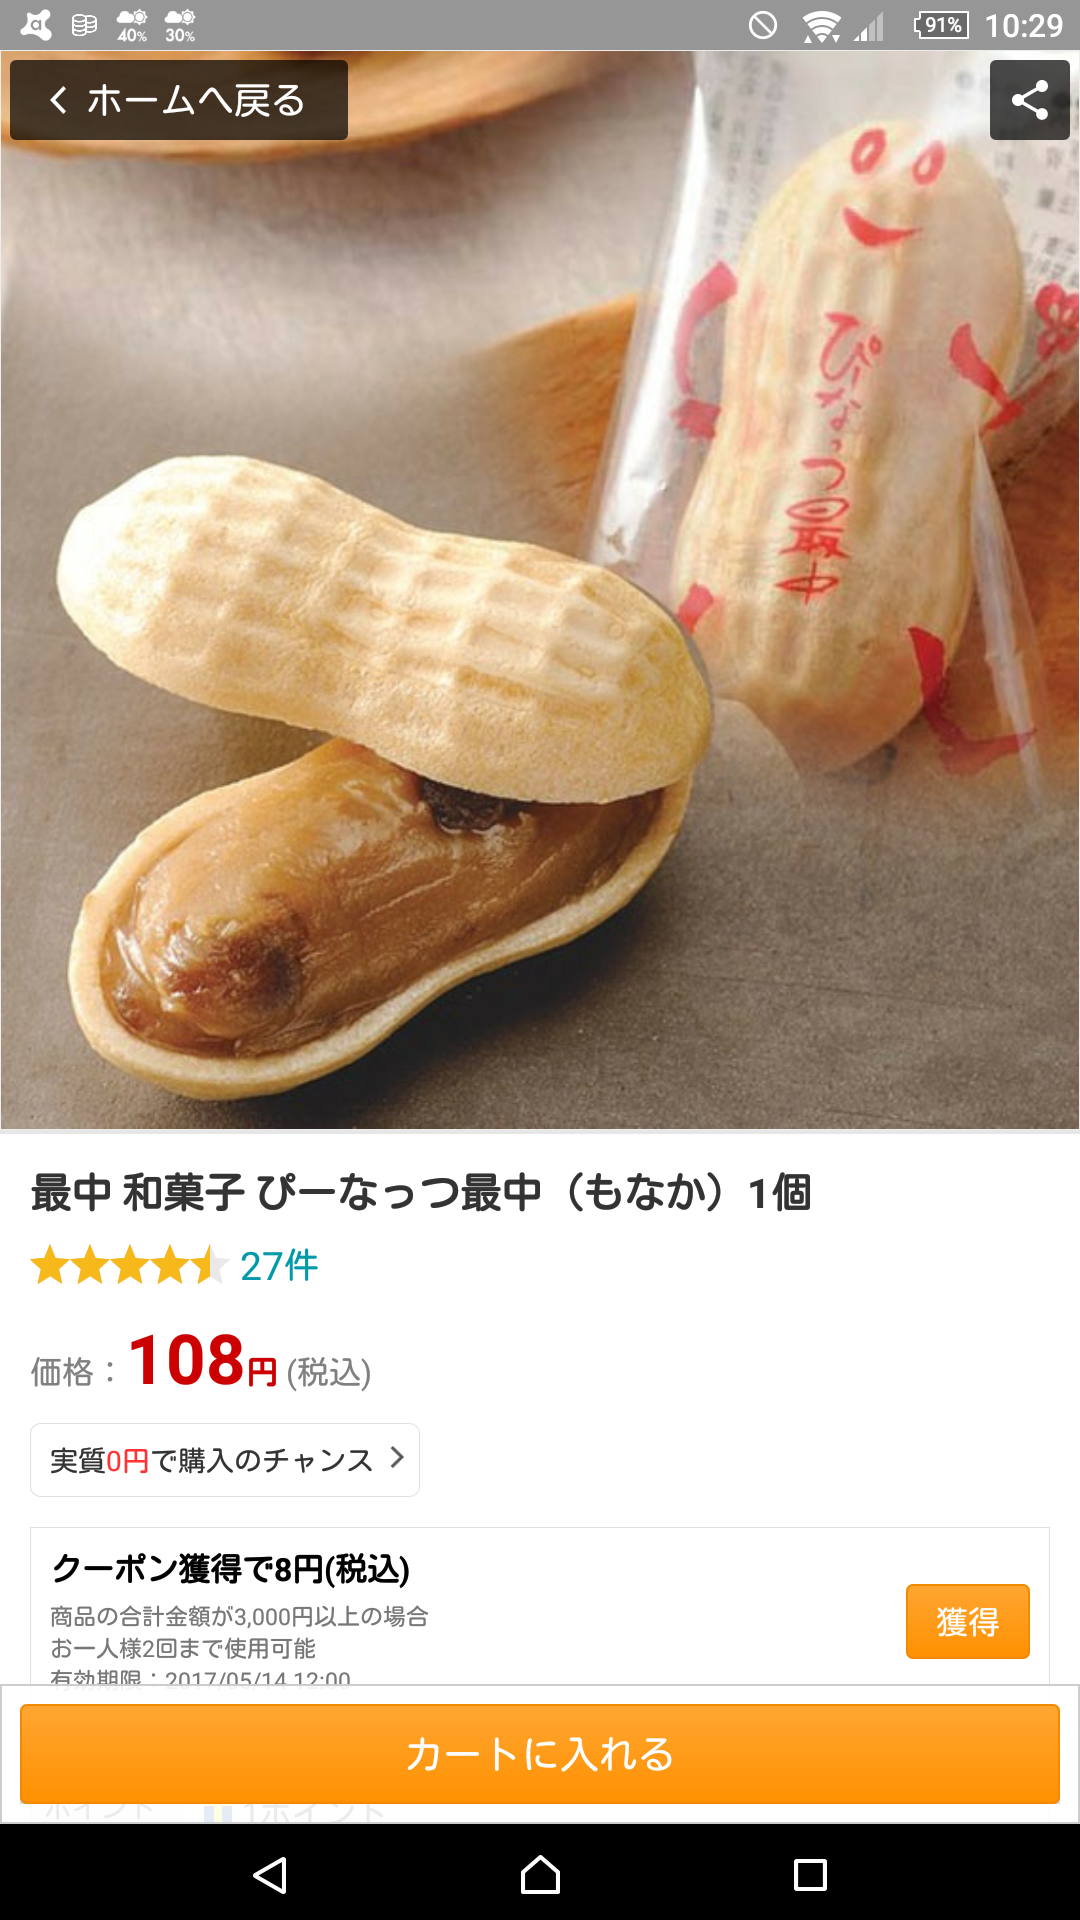The image size is (1080, 1920).
Task: Tap the Wi-Fi status icon
Action: point(821,25)
